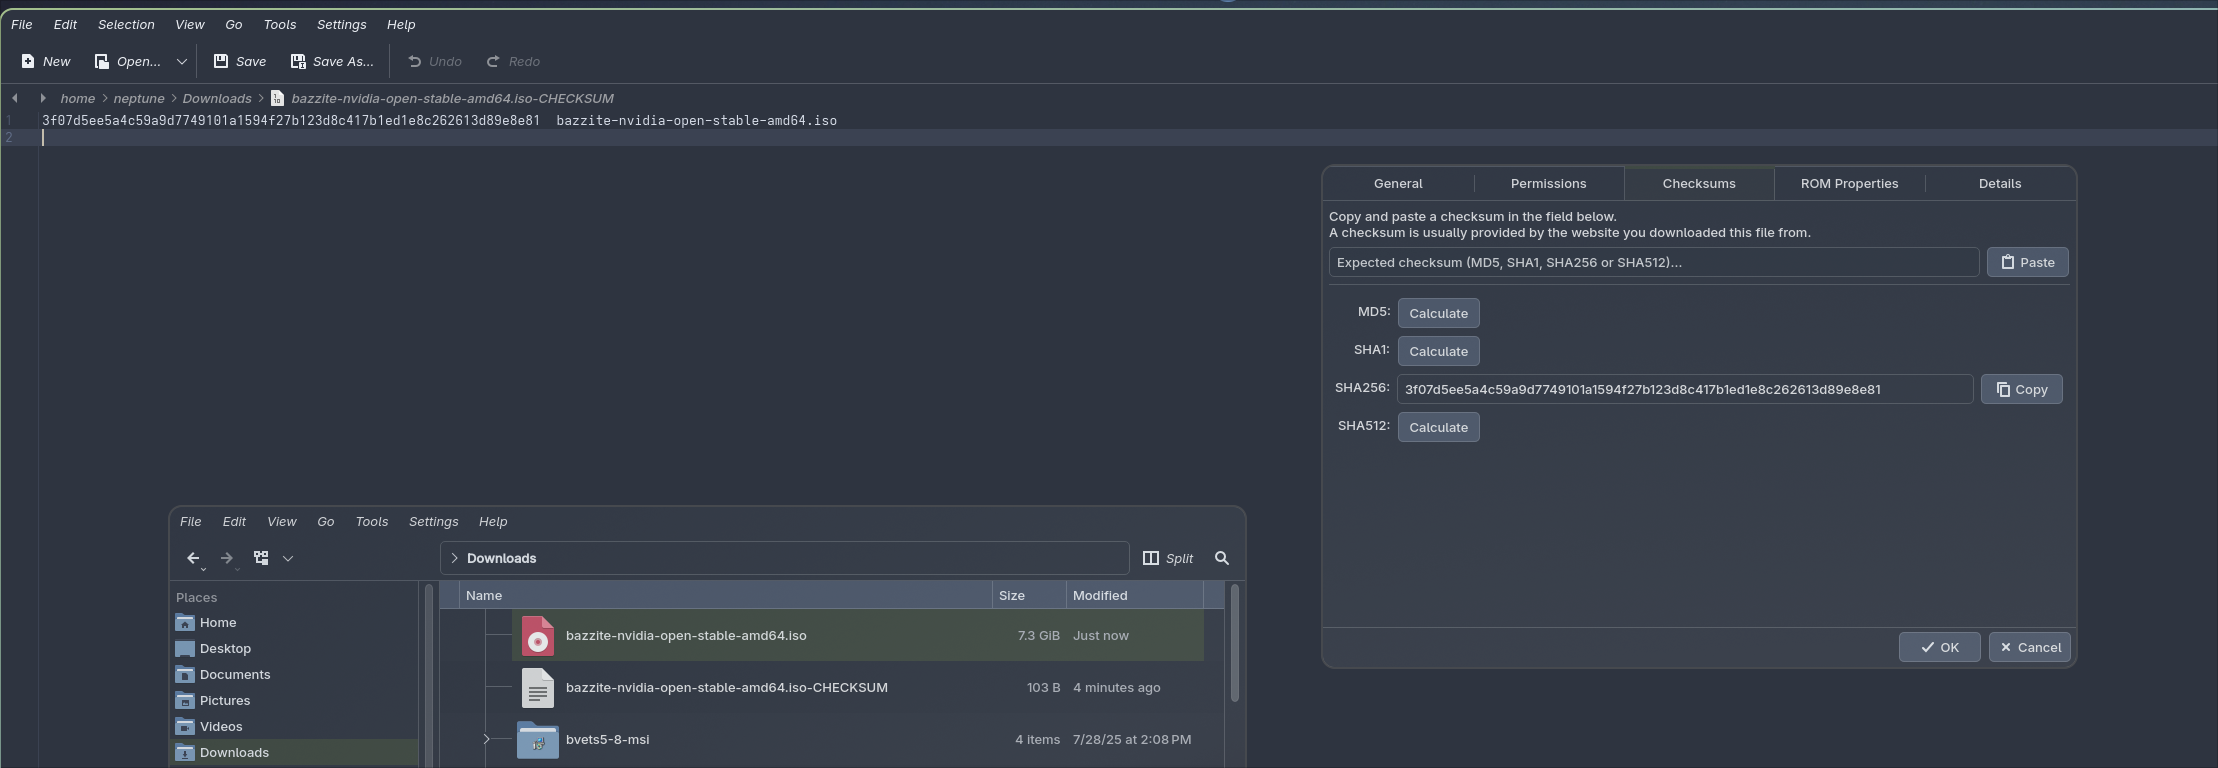Viewport: 2218px width, 768px height.
Task: Sort by the Modified column header
Action: click(x=1135, y=595)
